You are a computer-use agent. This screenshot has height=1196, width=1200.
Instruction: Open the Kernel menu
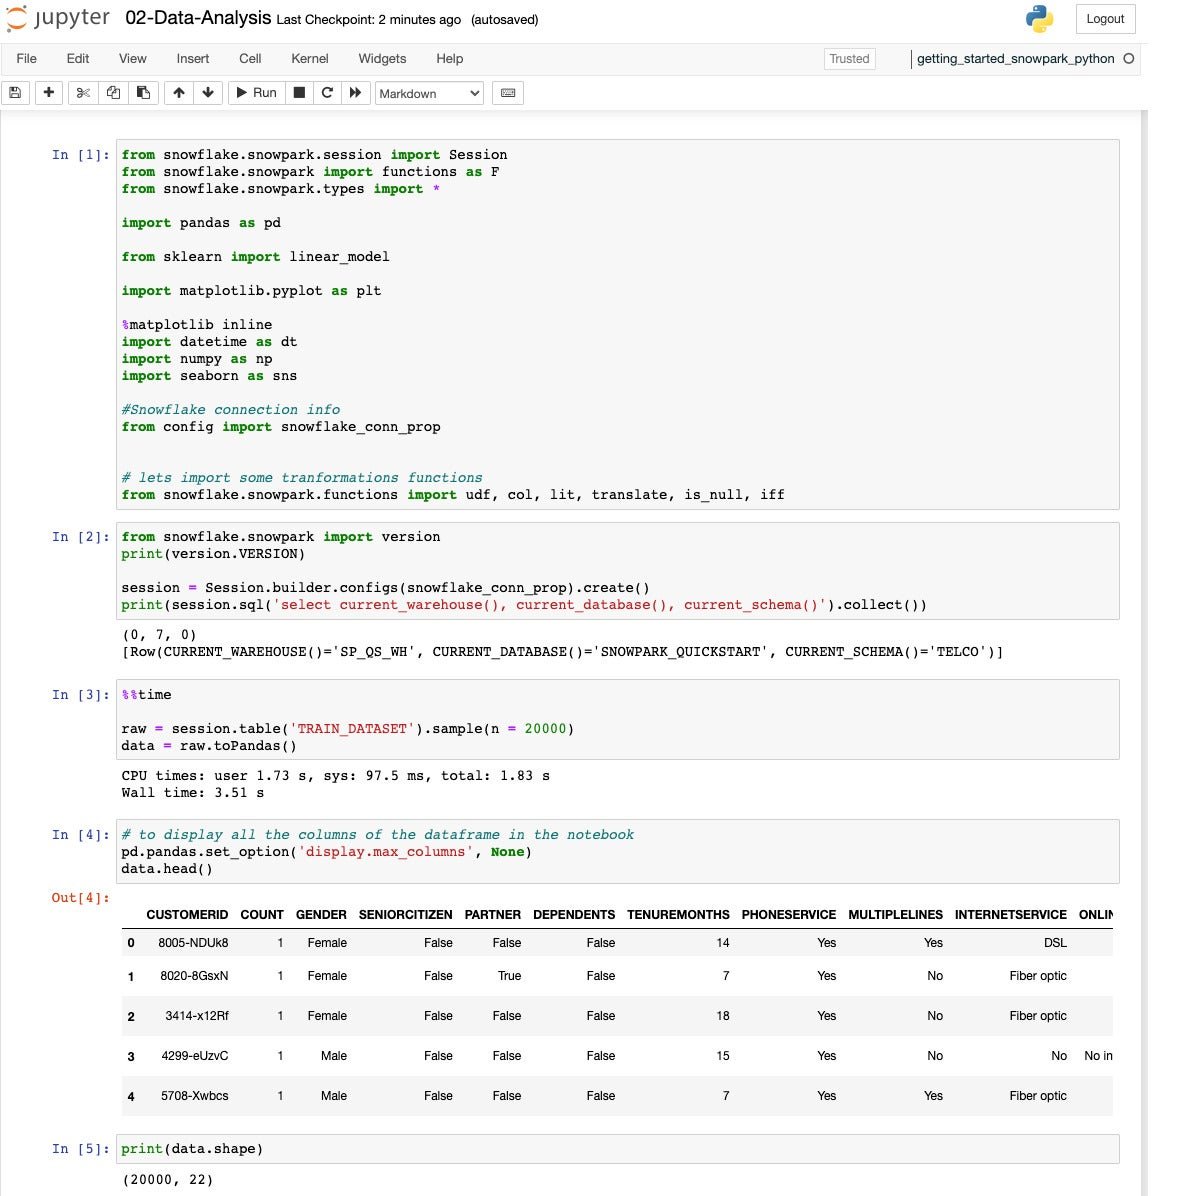coord(309,59)
